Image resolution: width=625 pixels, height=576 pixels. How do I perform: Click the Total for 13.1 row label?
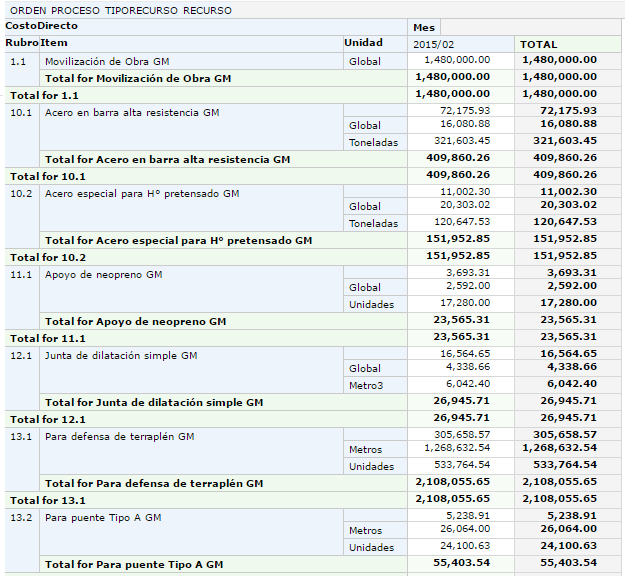[x=47, y=500]
